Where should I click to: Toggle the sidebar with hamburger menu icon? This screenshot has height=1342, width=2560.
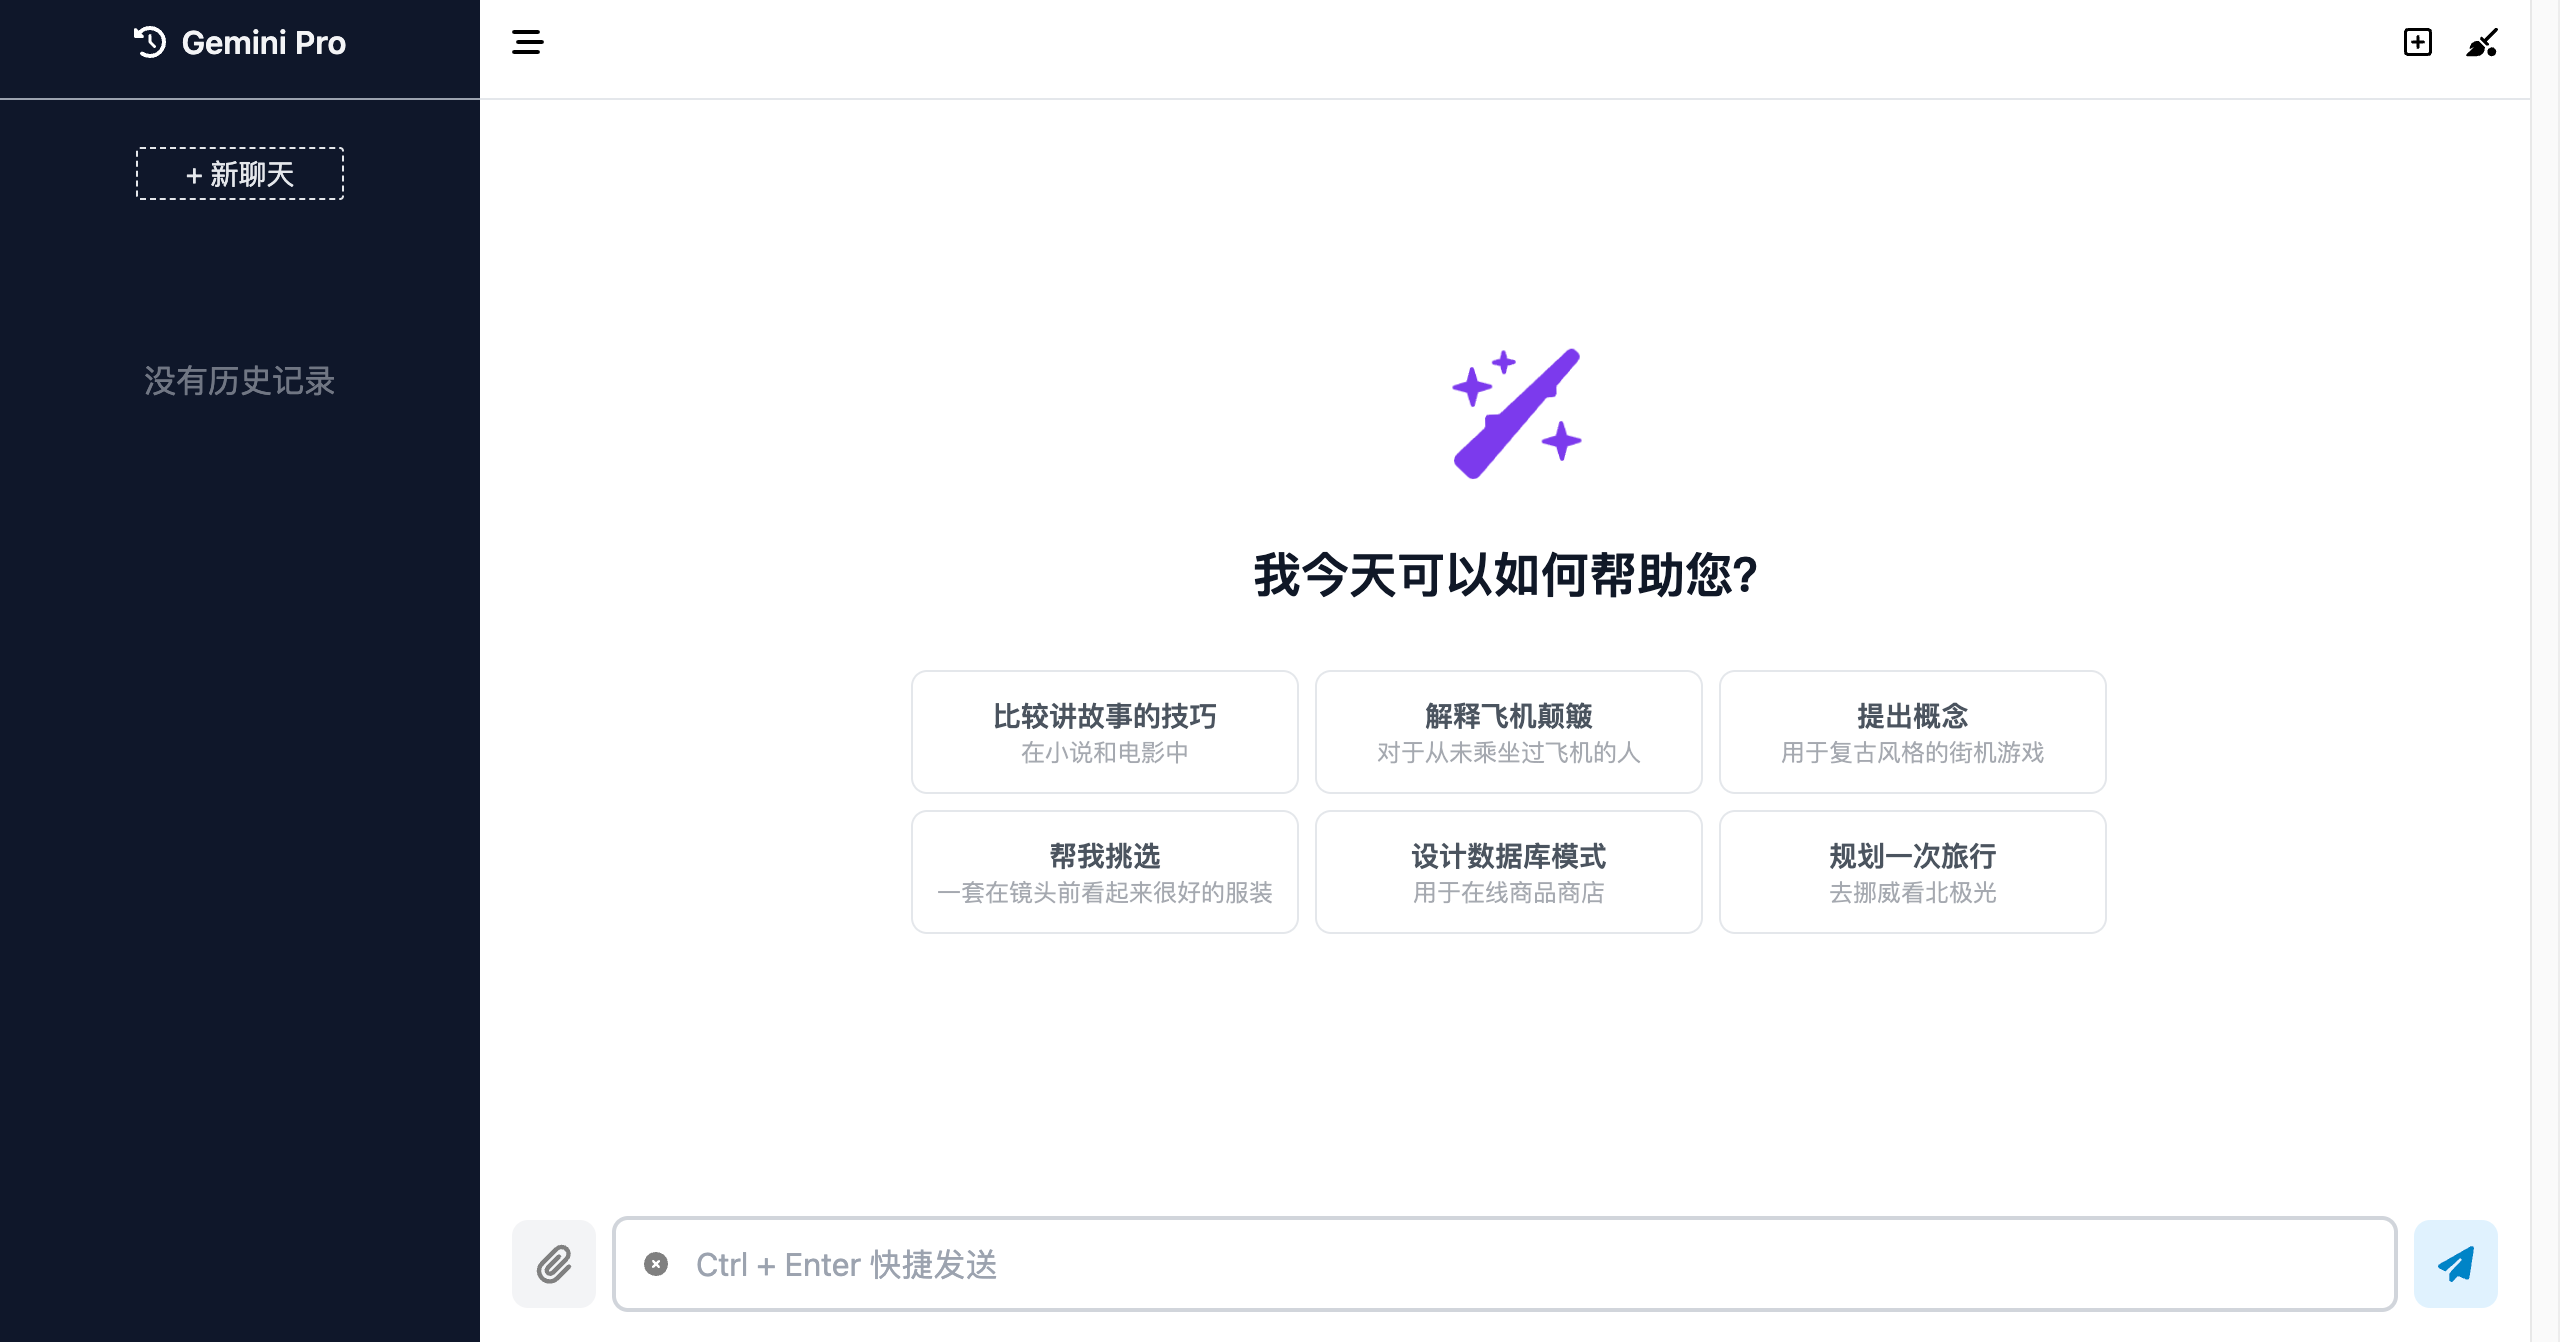(527, 42)
